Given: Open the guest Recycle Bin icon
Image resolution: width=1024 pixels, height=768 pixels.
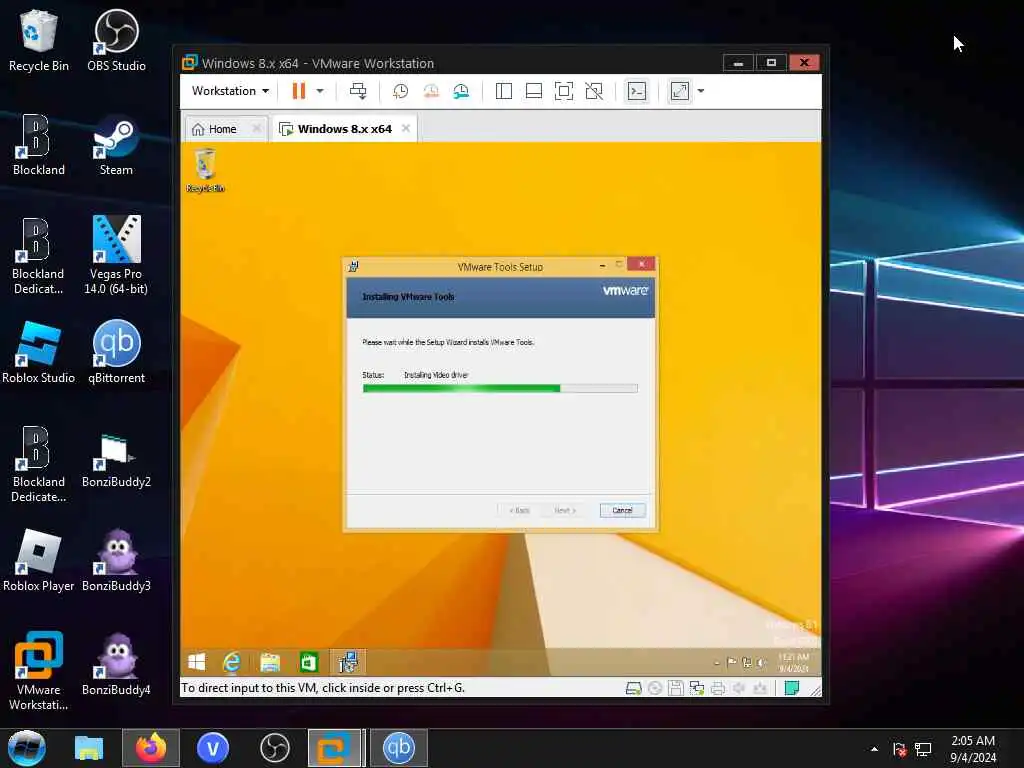Looking at the screenshot, I should click(205, 170).
